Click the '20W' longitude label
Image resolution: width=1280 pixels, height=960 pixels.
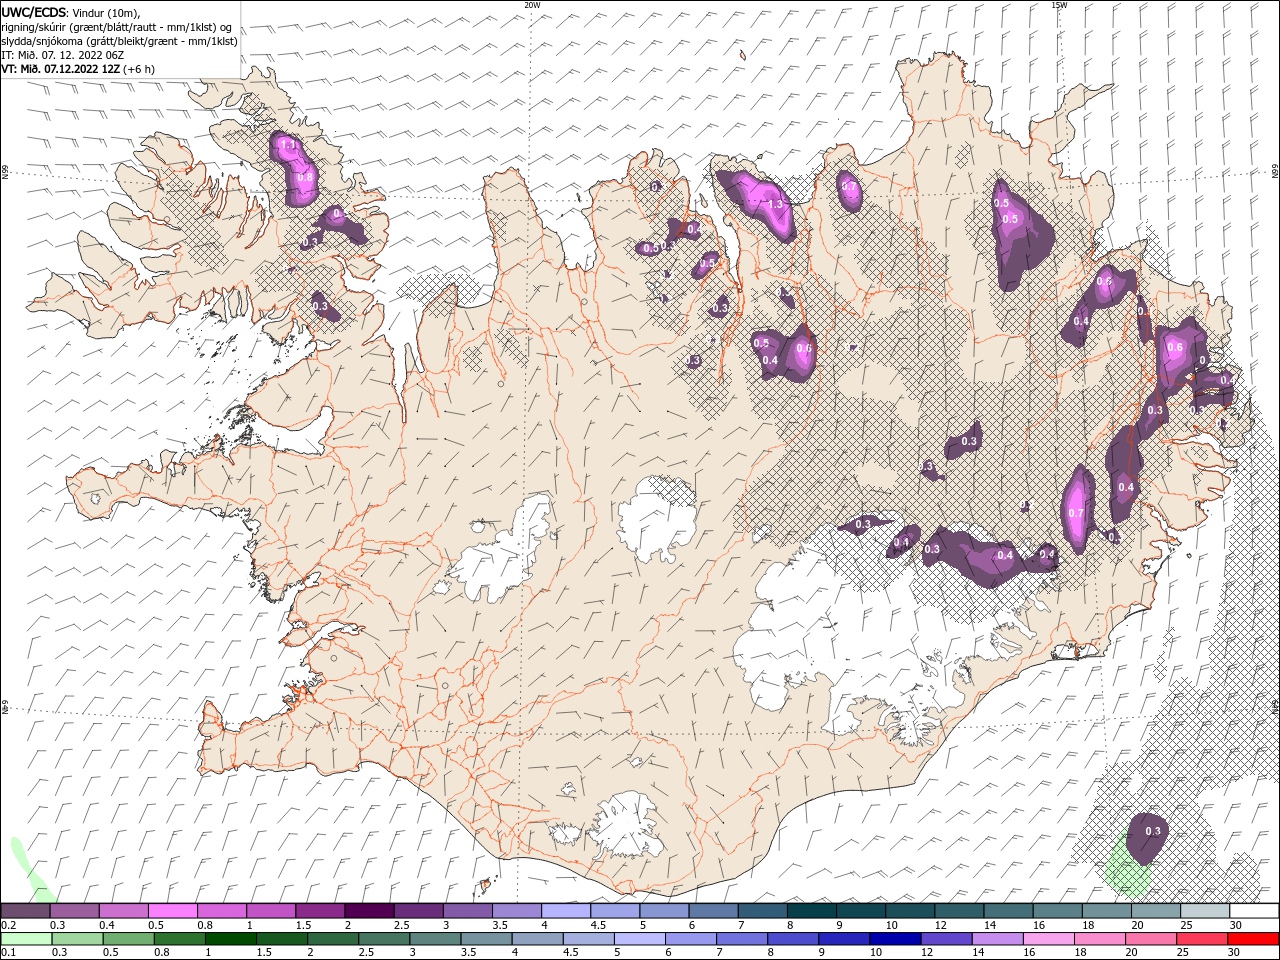point(532,5)
